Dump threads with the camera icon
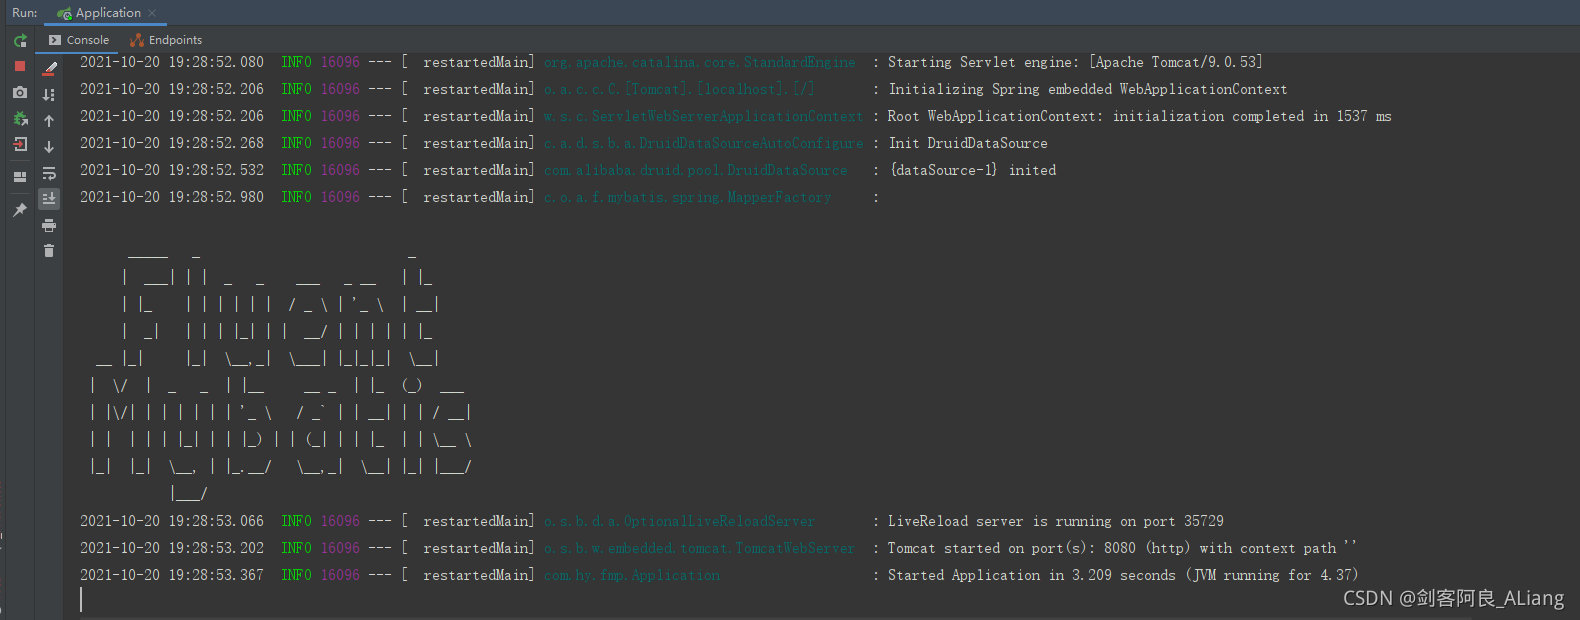This screenshot has width=1580, height=620. pyautogui.click(x=20, y=92)
